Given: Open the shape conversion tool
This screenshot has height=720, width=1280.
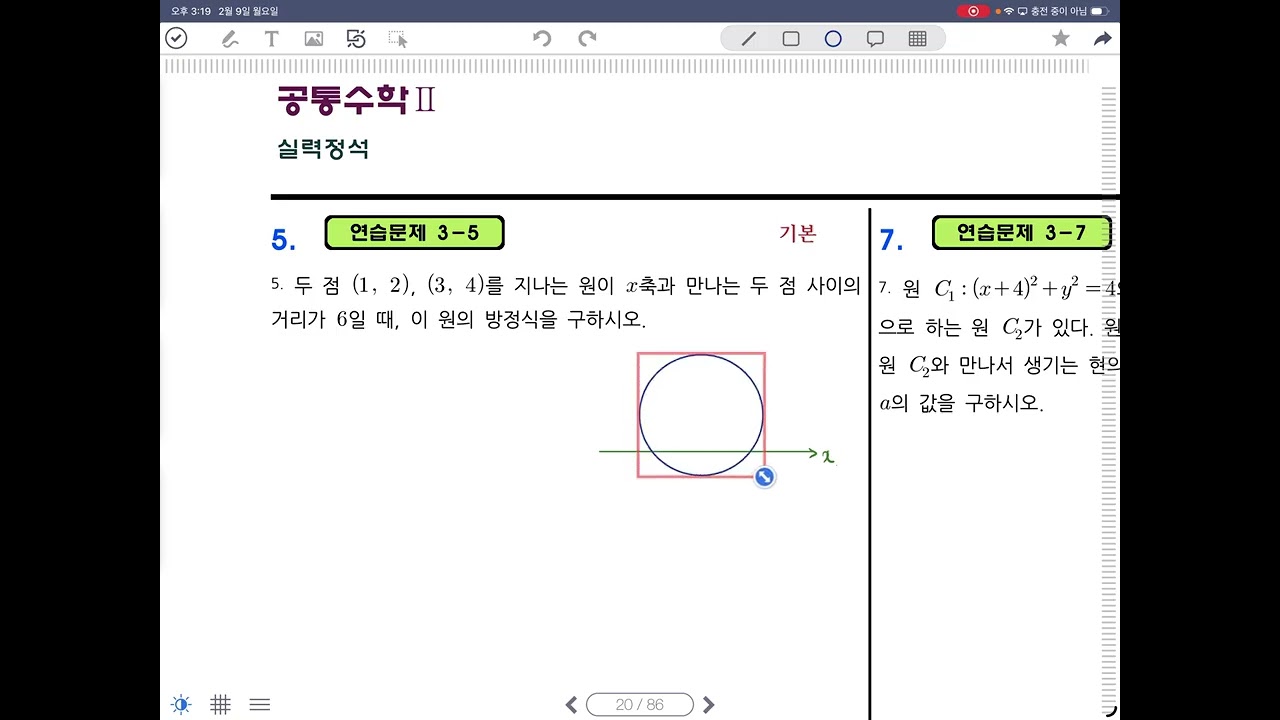Looking at the screenshot, I should [356, 39].
